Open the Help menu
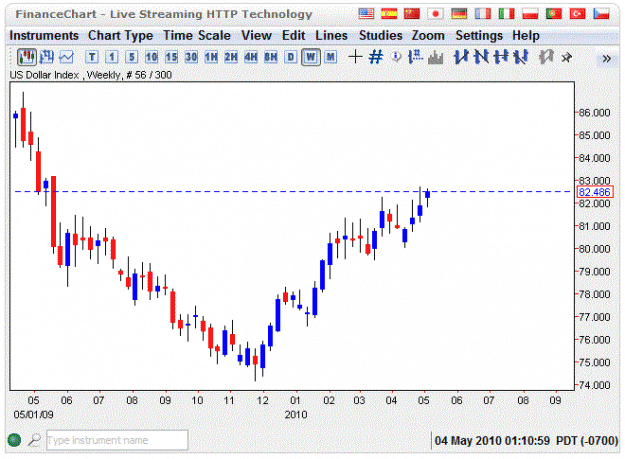The width and height of the screenshot is (625, 459). [526, 35]
